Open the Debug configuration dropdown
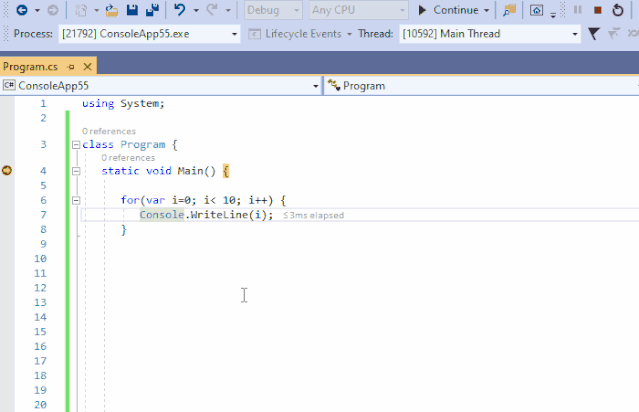Viewport: 639px width, 412px height. [x=273, y=10]
